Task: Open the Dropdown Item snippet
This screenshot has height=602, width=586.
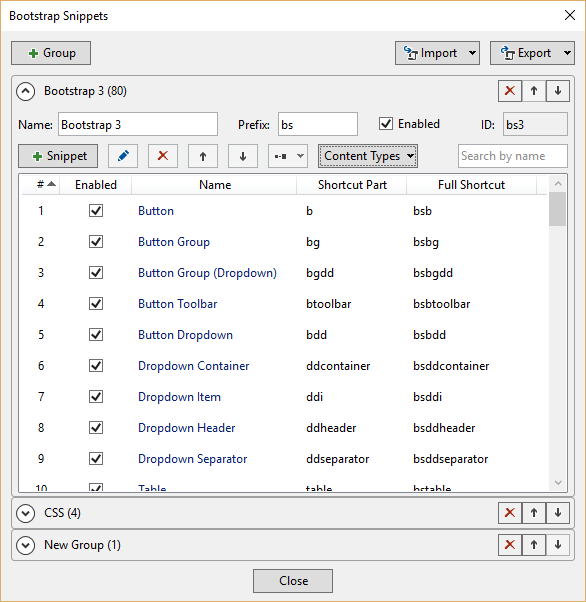Action: pos(179,397)
